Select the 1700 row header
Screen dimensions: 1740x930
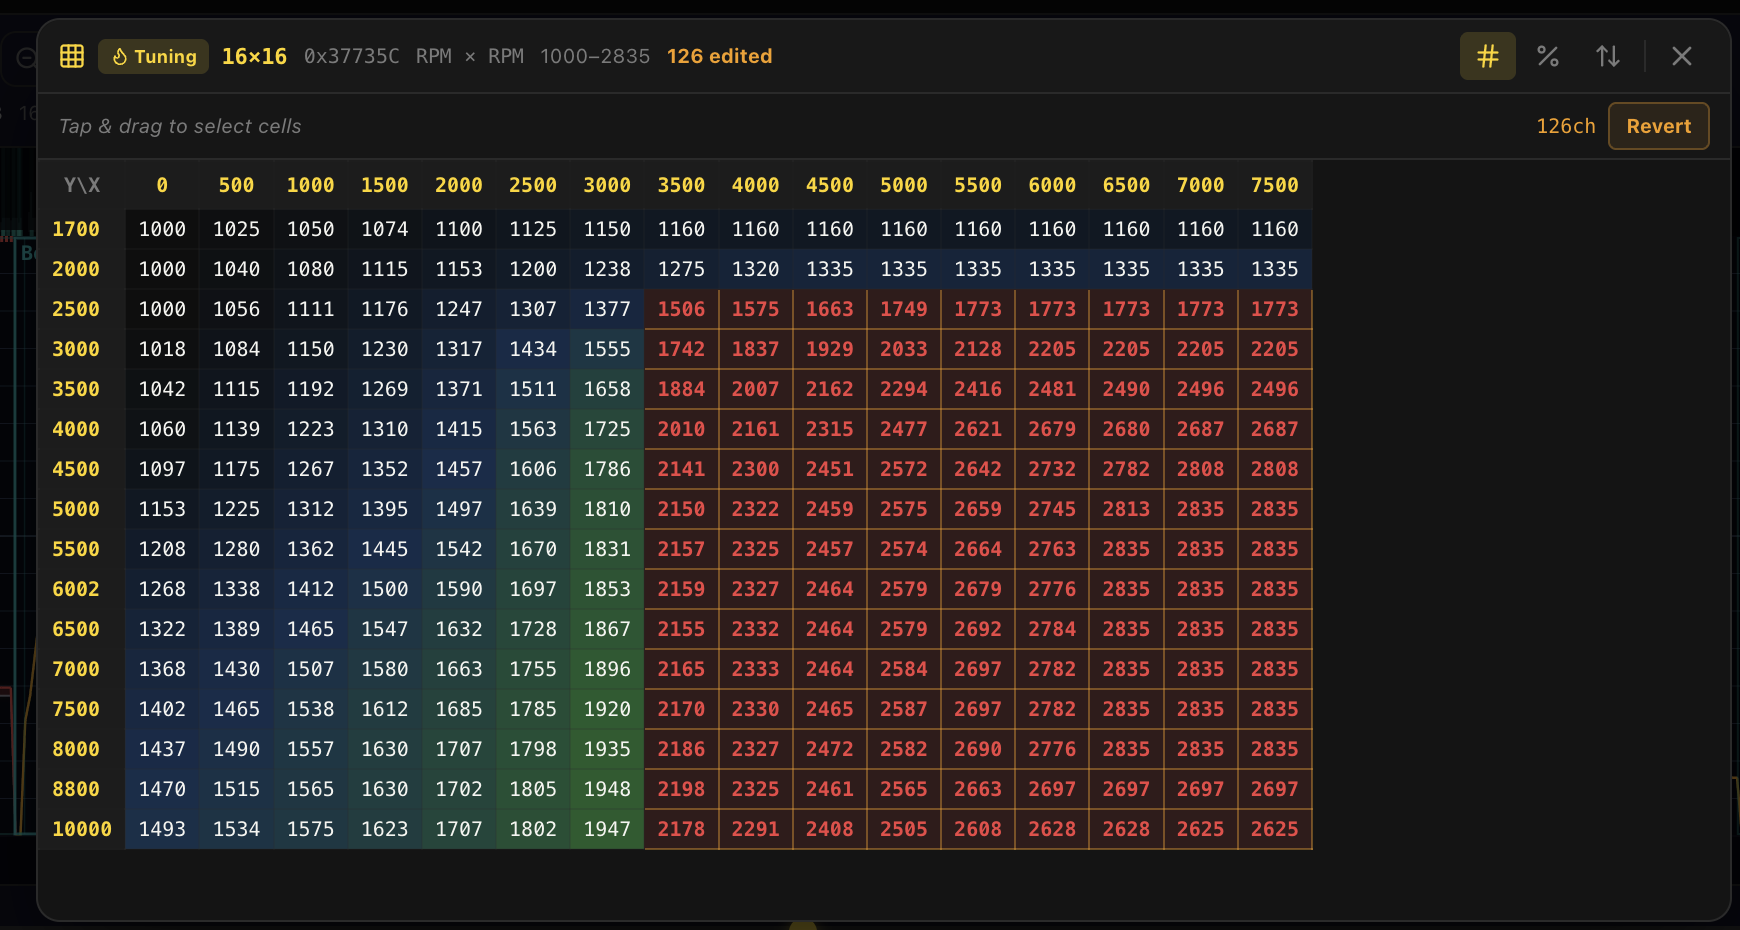[x=76, y=229]
